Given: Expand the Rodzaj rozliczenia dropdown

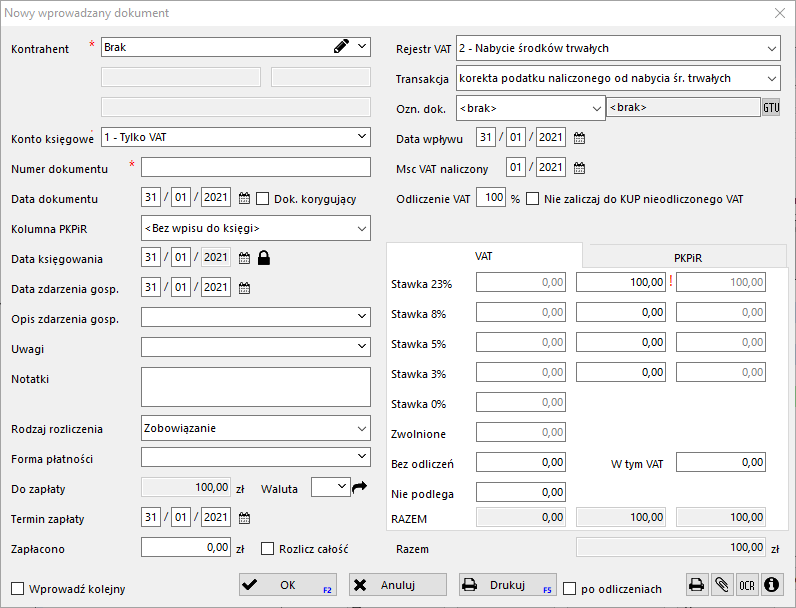Looking at the screenshot, I should pyautogui.click(x=256, y=428).
